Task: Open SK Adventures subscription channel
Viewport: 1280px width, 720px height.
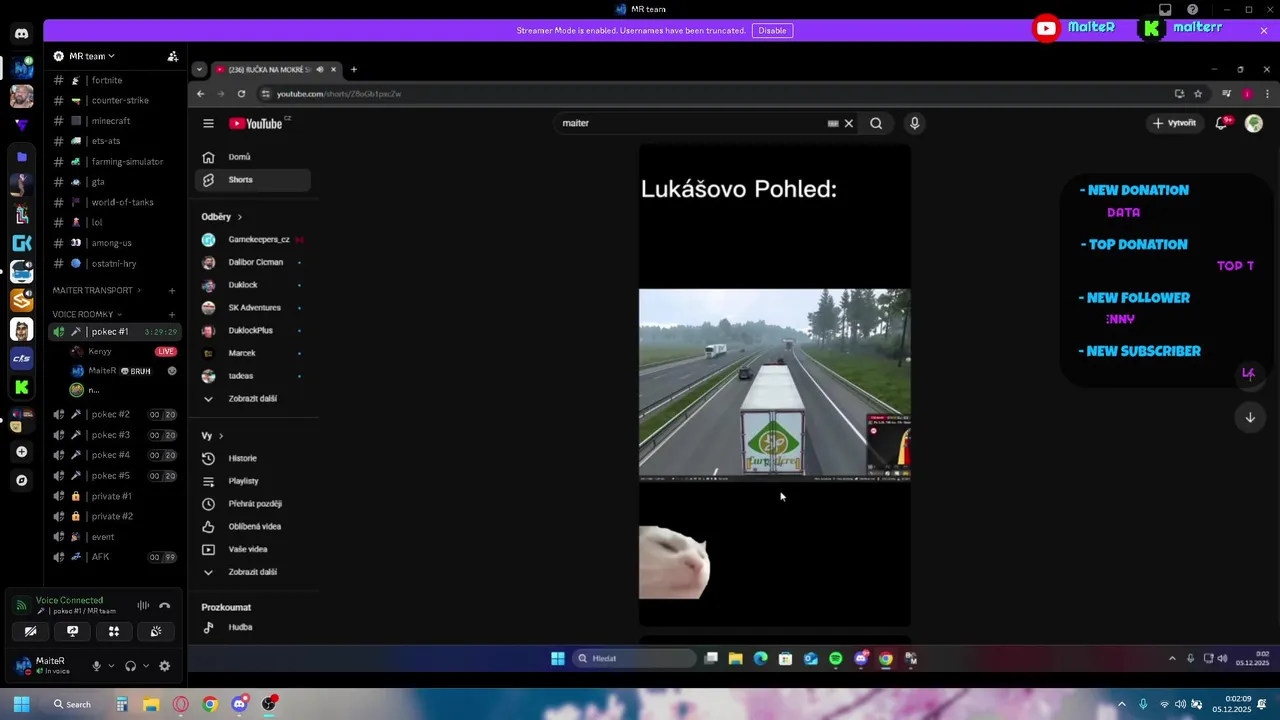Action: pos(253,308)
